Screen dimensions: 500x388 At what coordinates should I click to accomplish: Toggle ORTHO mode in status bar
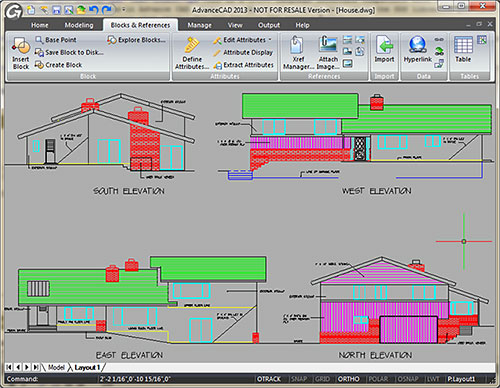(x=348, y=379)
